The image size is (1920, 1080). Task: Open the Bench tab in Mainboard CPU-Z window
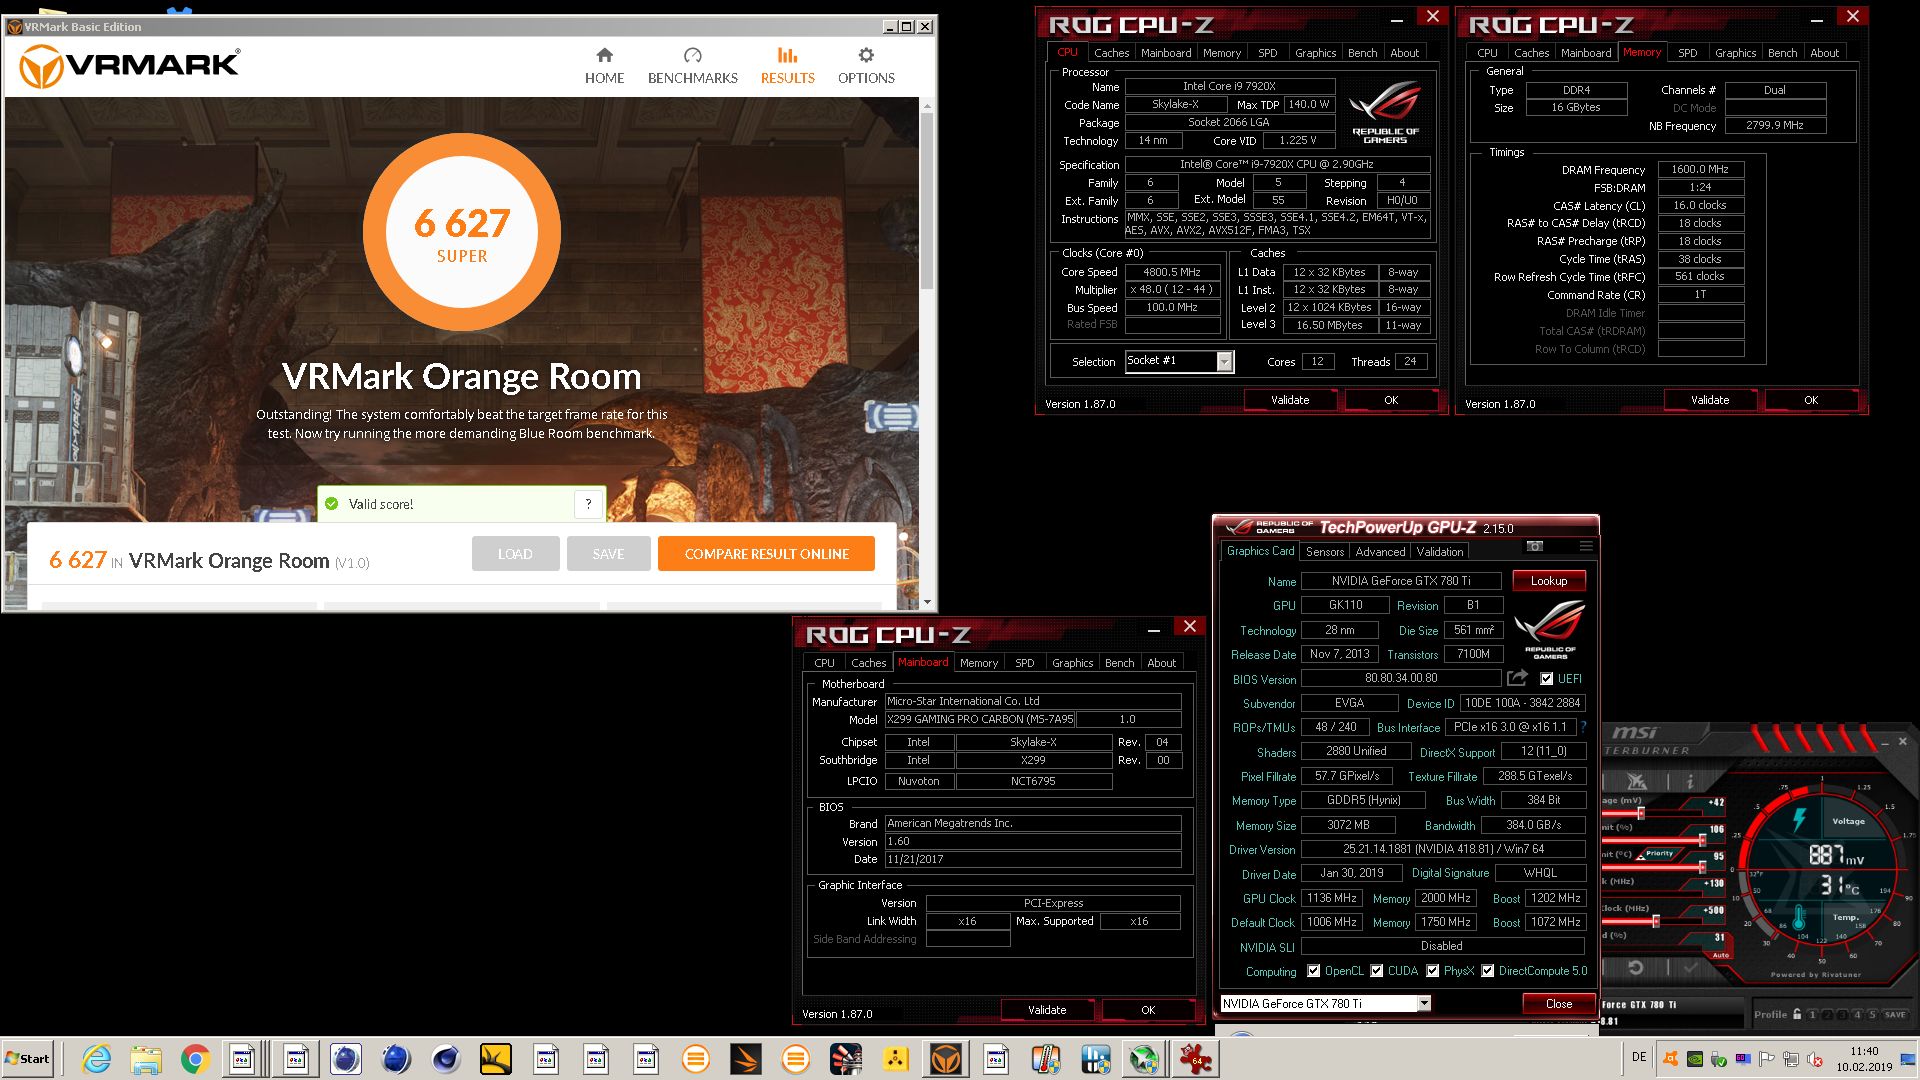click(1119, 663)
